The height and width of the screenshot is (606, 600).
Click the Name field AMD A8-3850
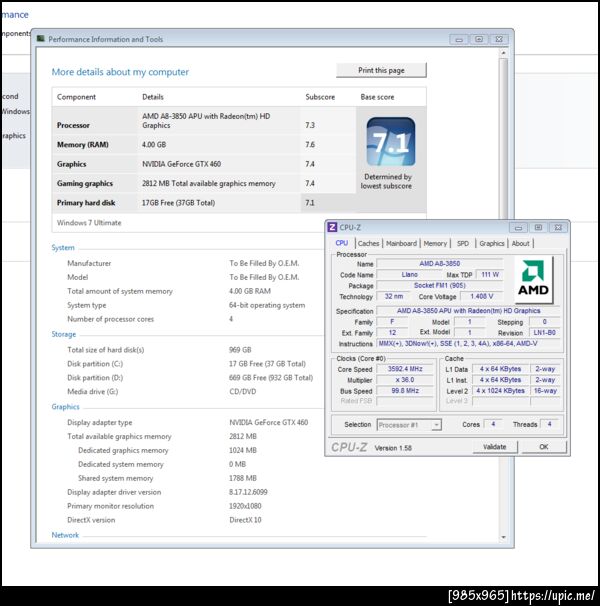pos(440,264)
